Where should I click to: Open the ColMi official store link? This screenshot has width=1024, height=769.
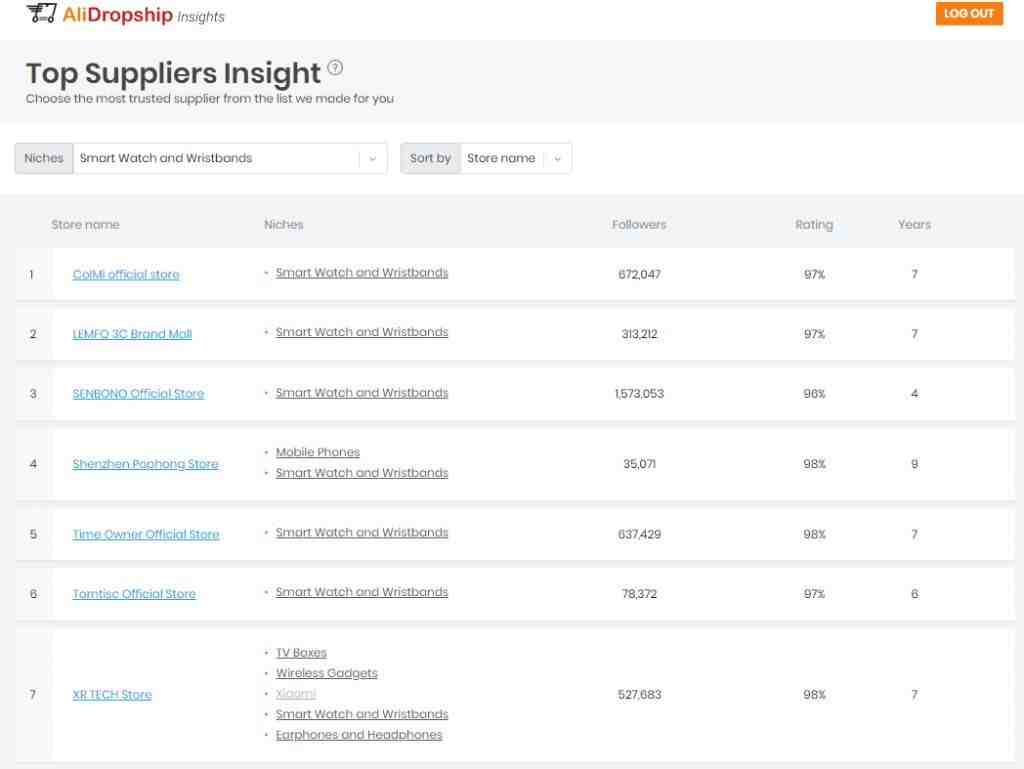tap(126, 275)
